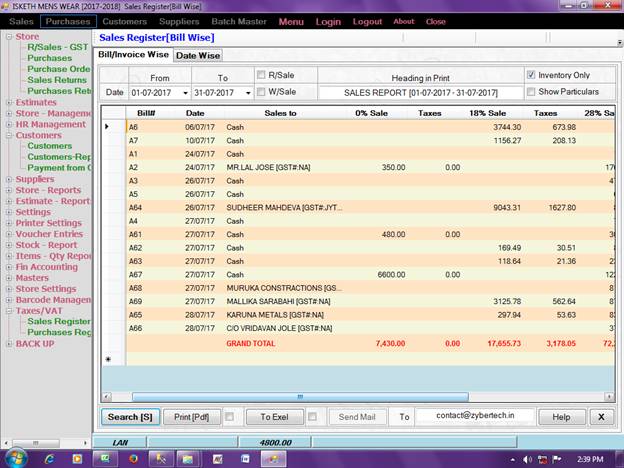Switch to the Date Wise tab
The image size is (624, 468).
(198, 55)
